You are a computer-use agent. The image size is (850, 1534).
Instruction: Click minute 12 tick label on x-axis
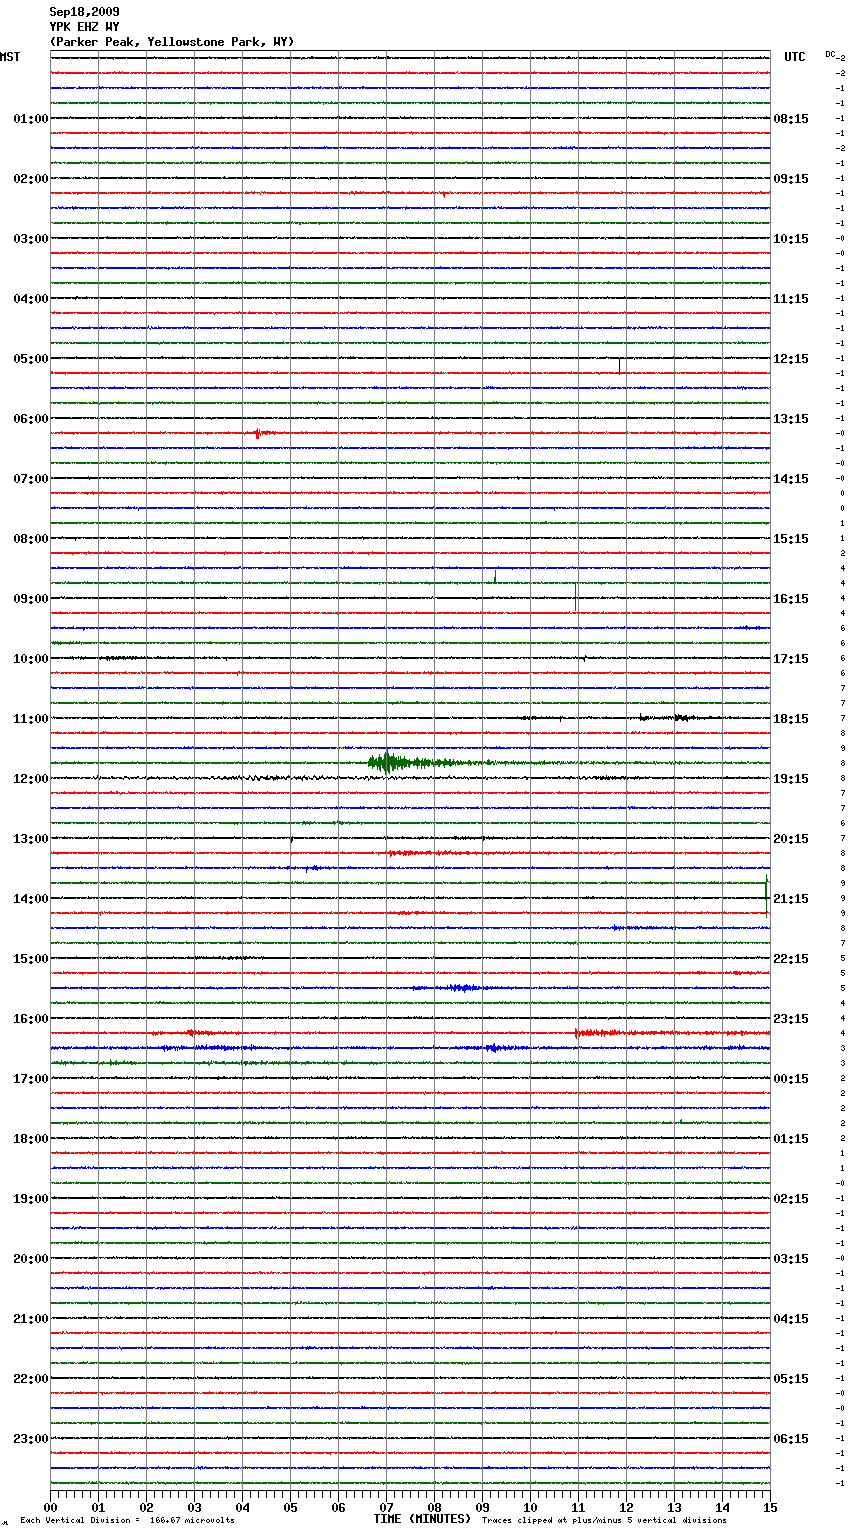626,1507
